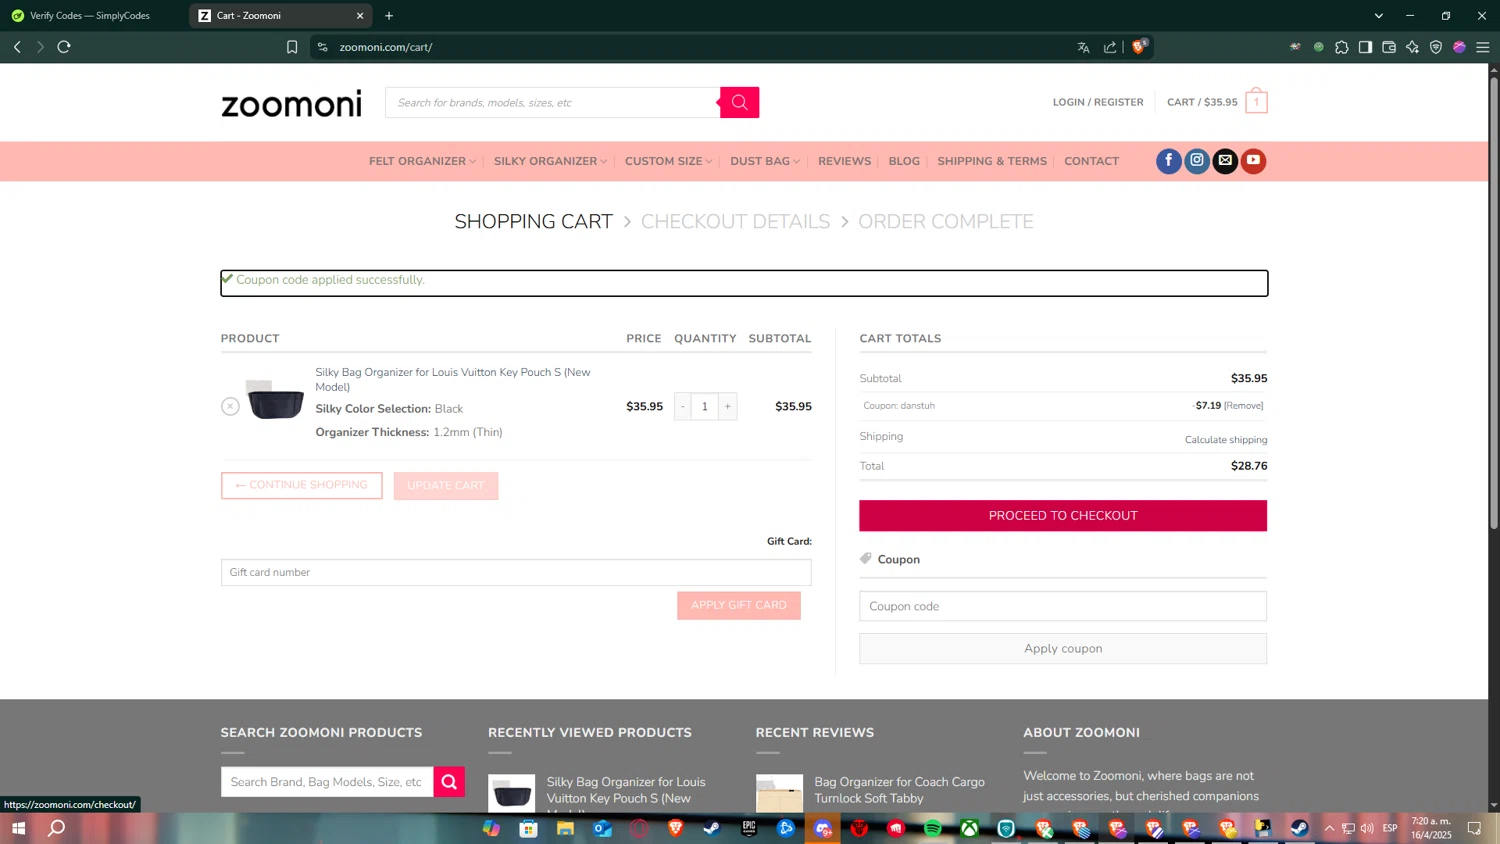Open Bag Organizer for Coach Cargo review

(899, 790)
